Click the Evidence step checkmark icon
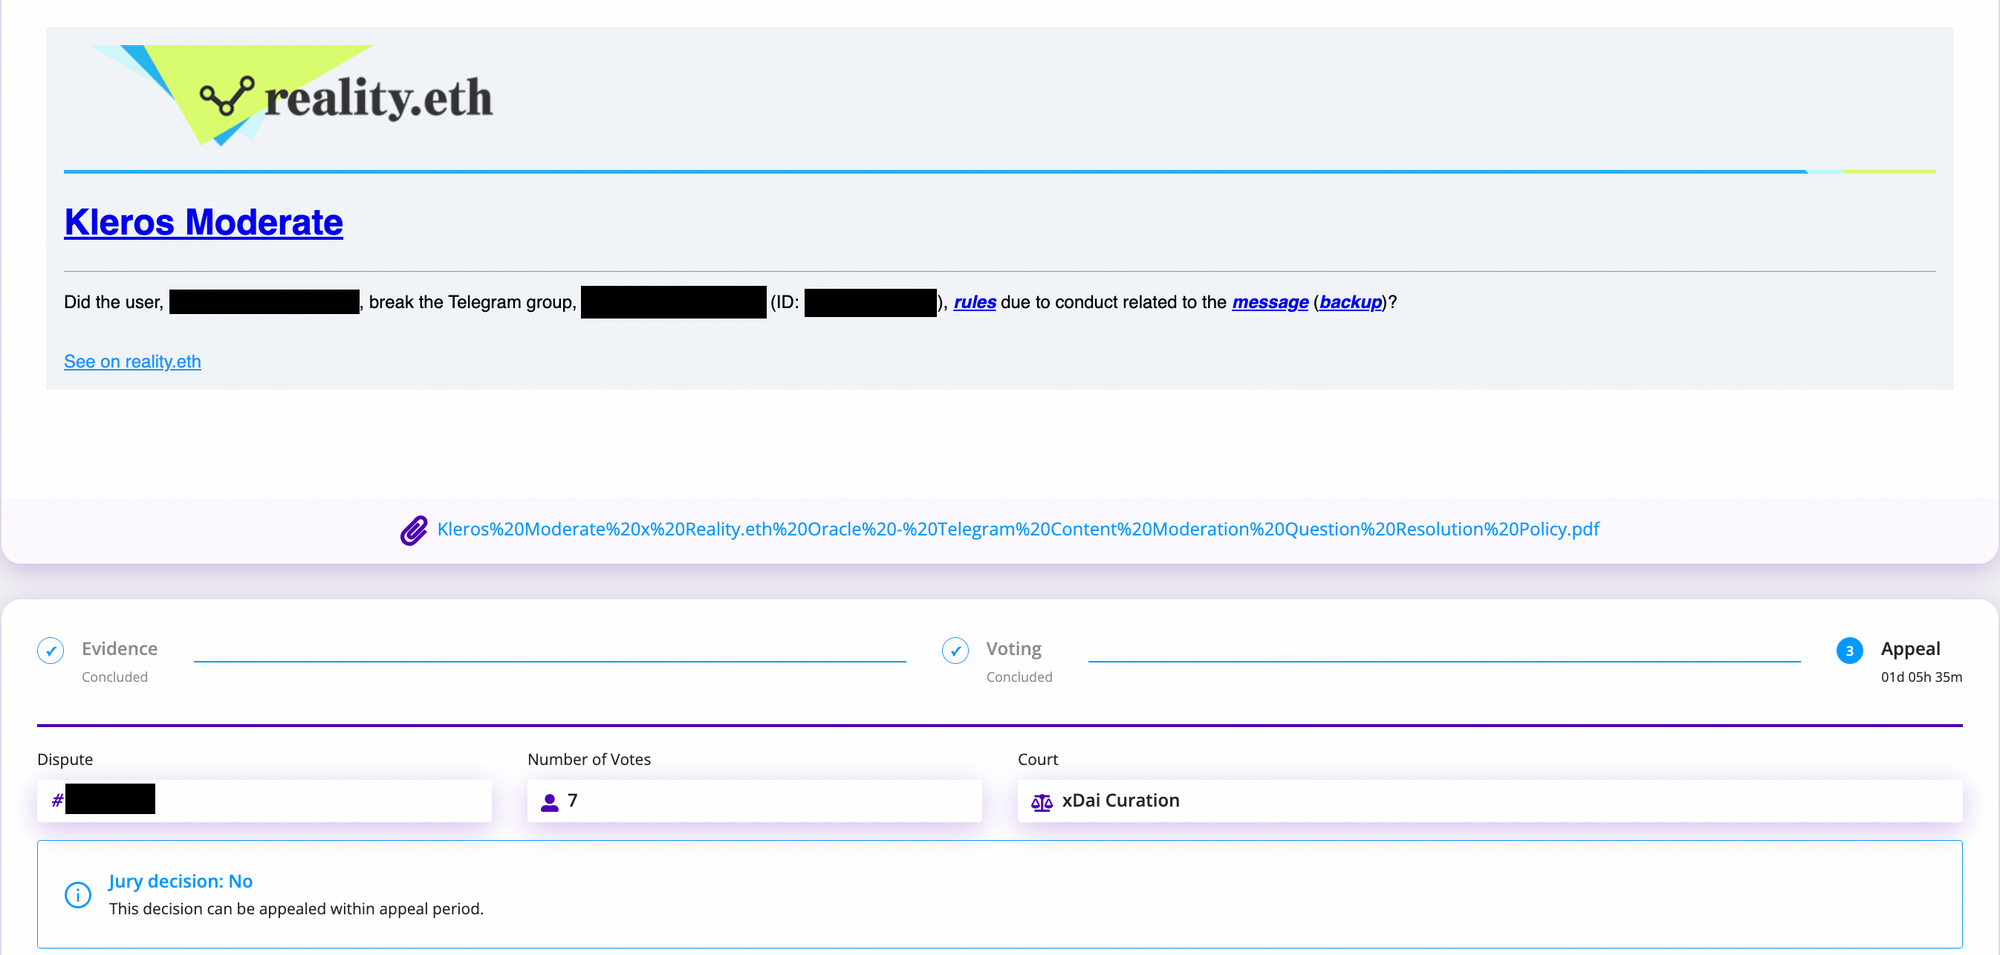 [x=51, y=650]
